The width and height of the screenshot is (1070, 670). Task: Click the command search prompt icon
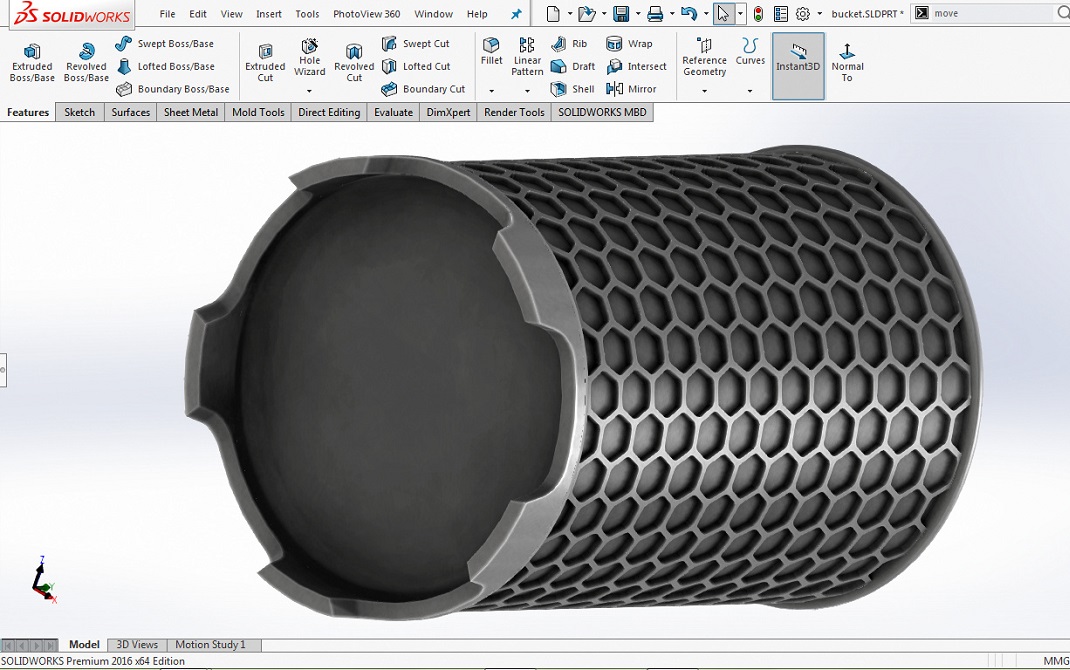coord(922,13)
